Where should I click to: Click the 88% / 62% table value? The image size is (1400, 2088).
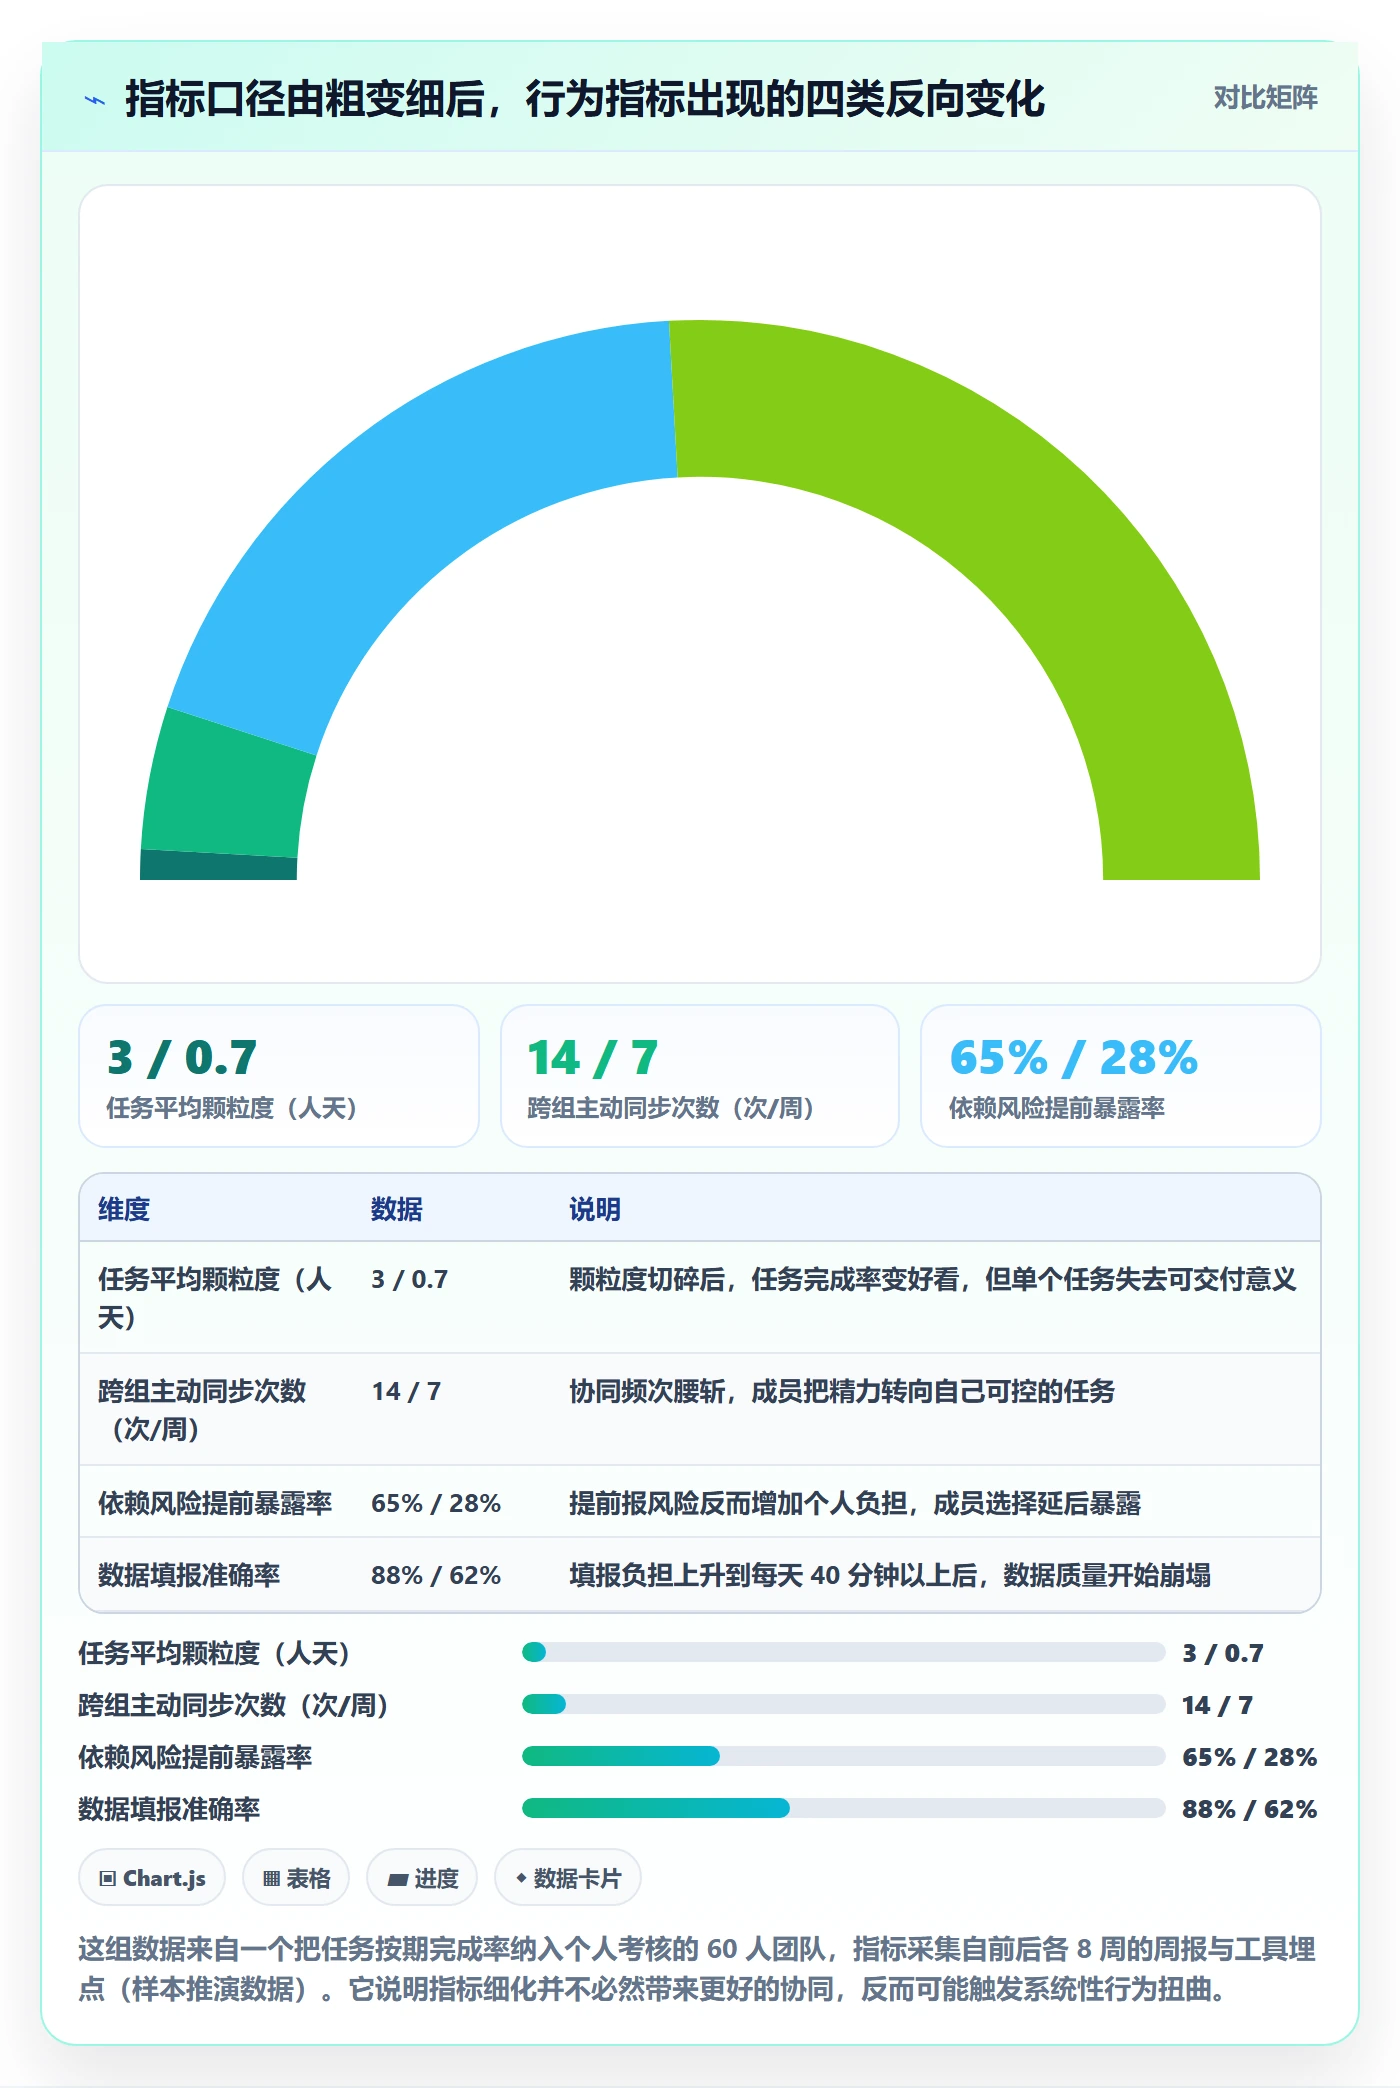click(436, 1575)
